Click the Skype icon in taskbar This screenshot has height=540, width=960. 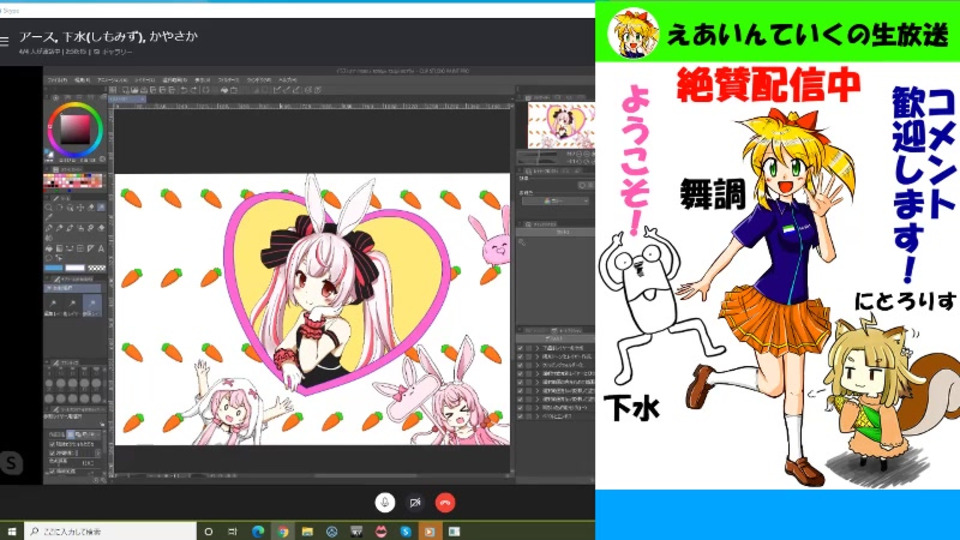click(405, 531)
